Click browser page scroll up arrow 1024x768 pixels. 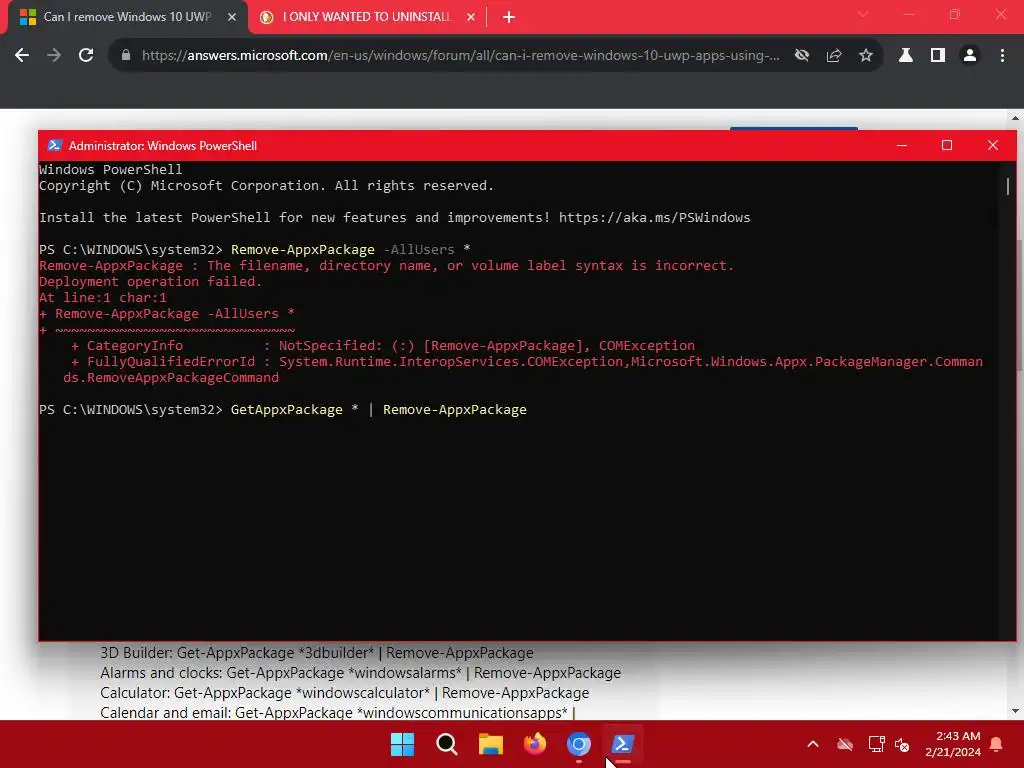1015,118
